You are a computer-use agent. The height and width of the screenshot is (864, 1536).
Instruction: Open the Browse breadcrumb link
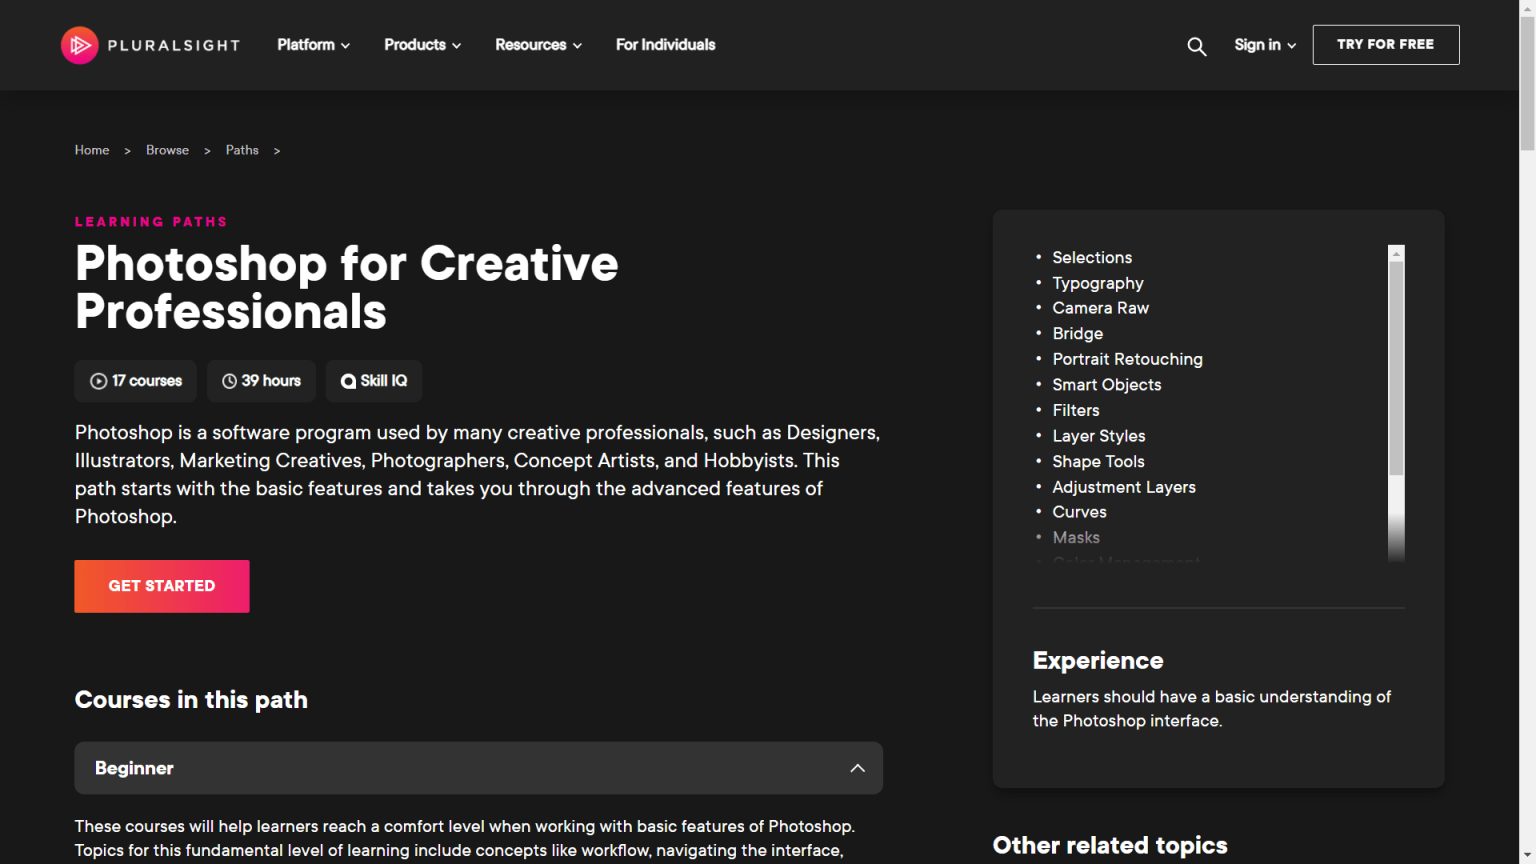[x=167, y=150]
